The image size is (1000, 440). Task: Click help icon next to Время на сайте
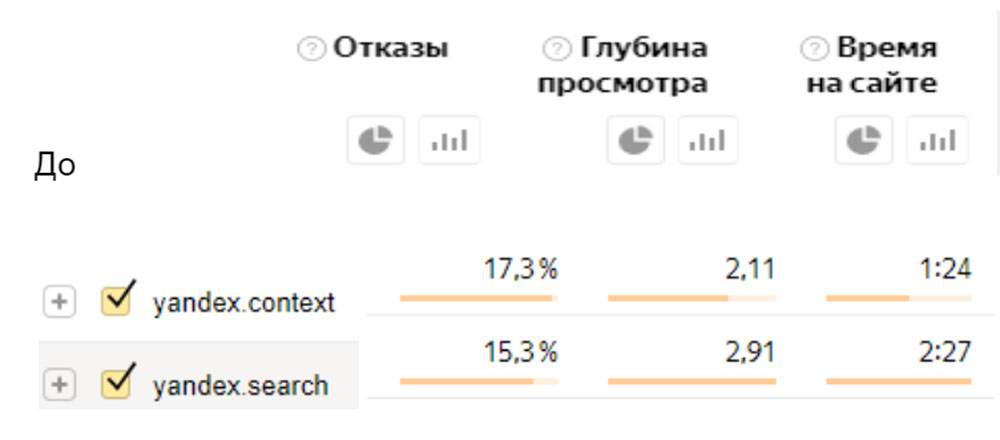[x=814, y=49]
